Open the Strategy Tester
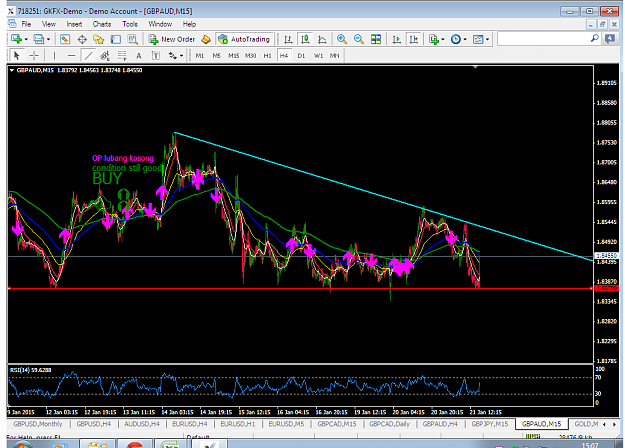Screen dimensions: 625x448 132,39
